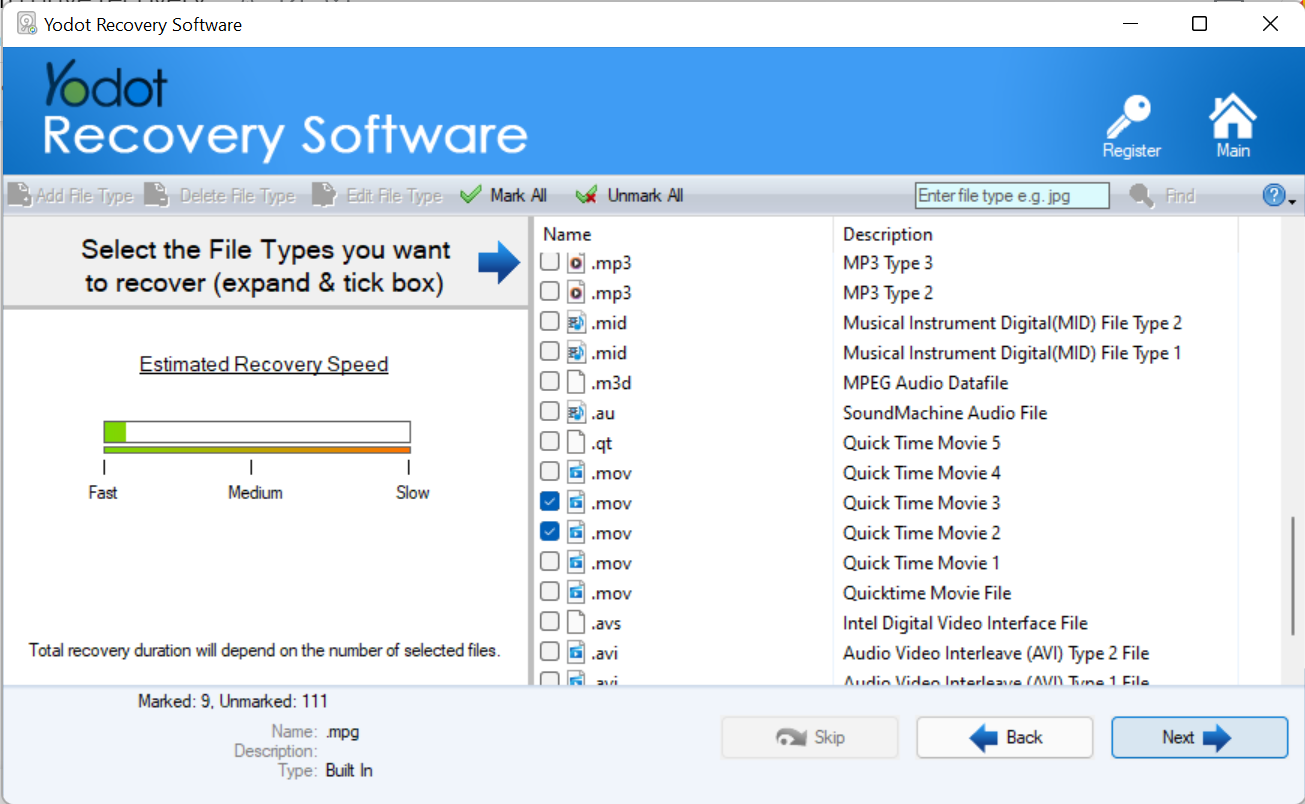Click the video icon for Quicktime Movie File
The image size is (1305, 804).
click(x=575, y=593)
